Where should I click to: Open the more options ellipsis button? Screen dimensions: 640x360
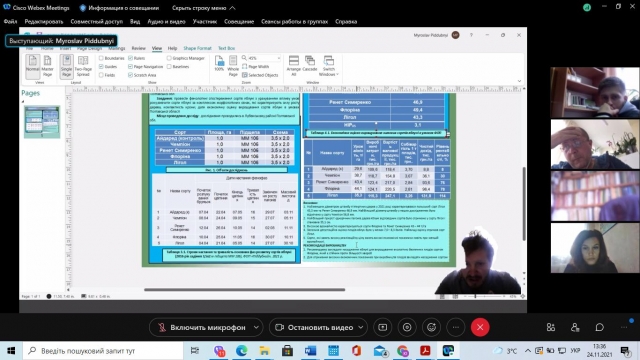tap(456, 327)
